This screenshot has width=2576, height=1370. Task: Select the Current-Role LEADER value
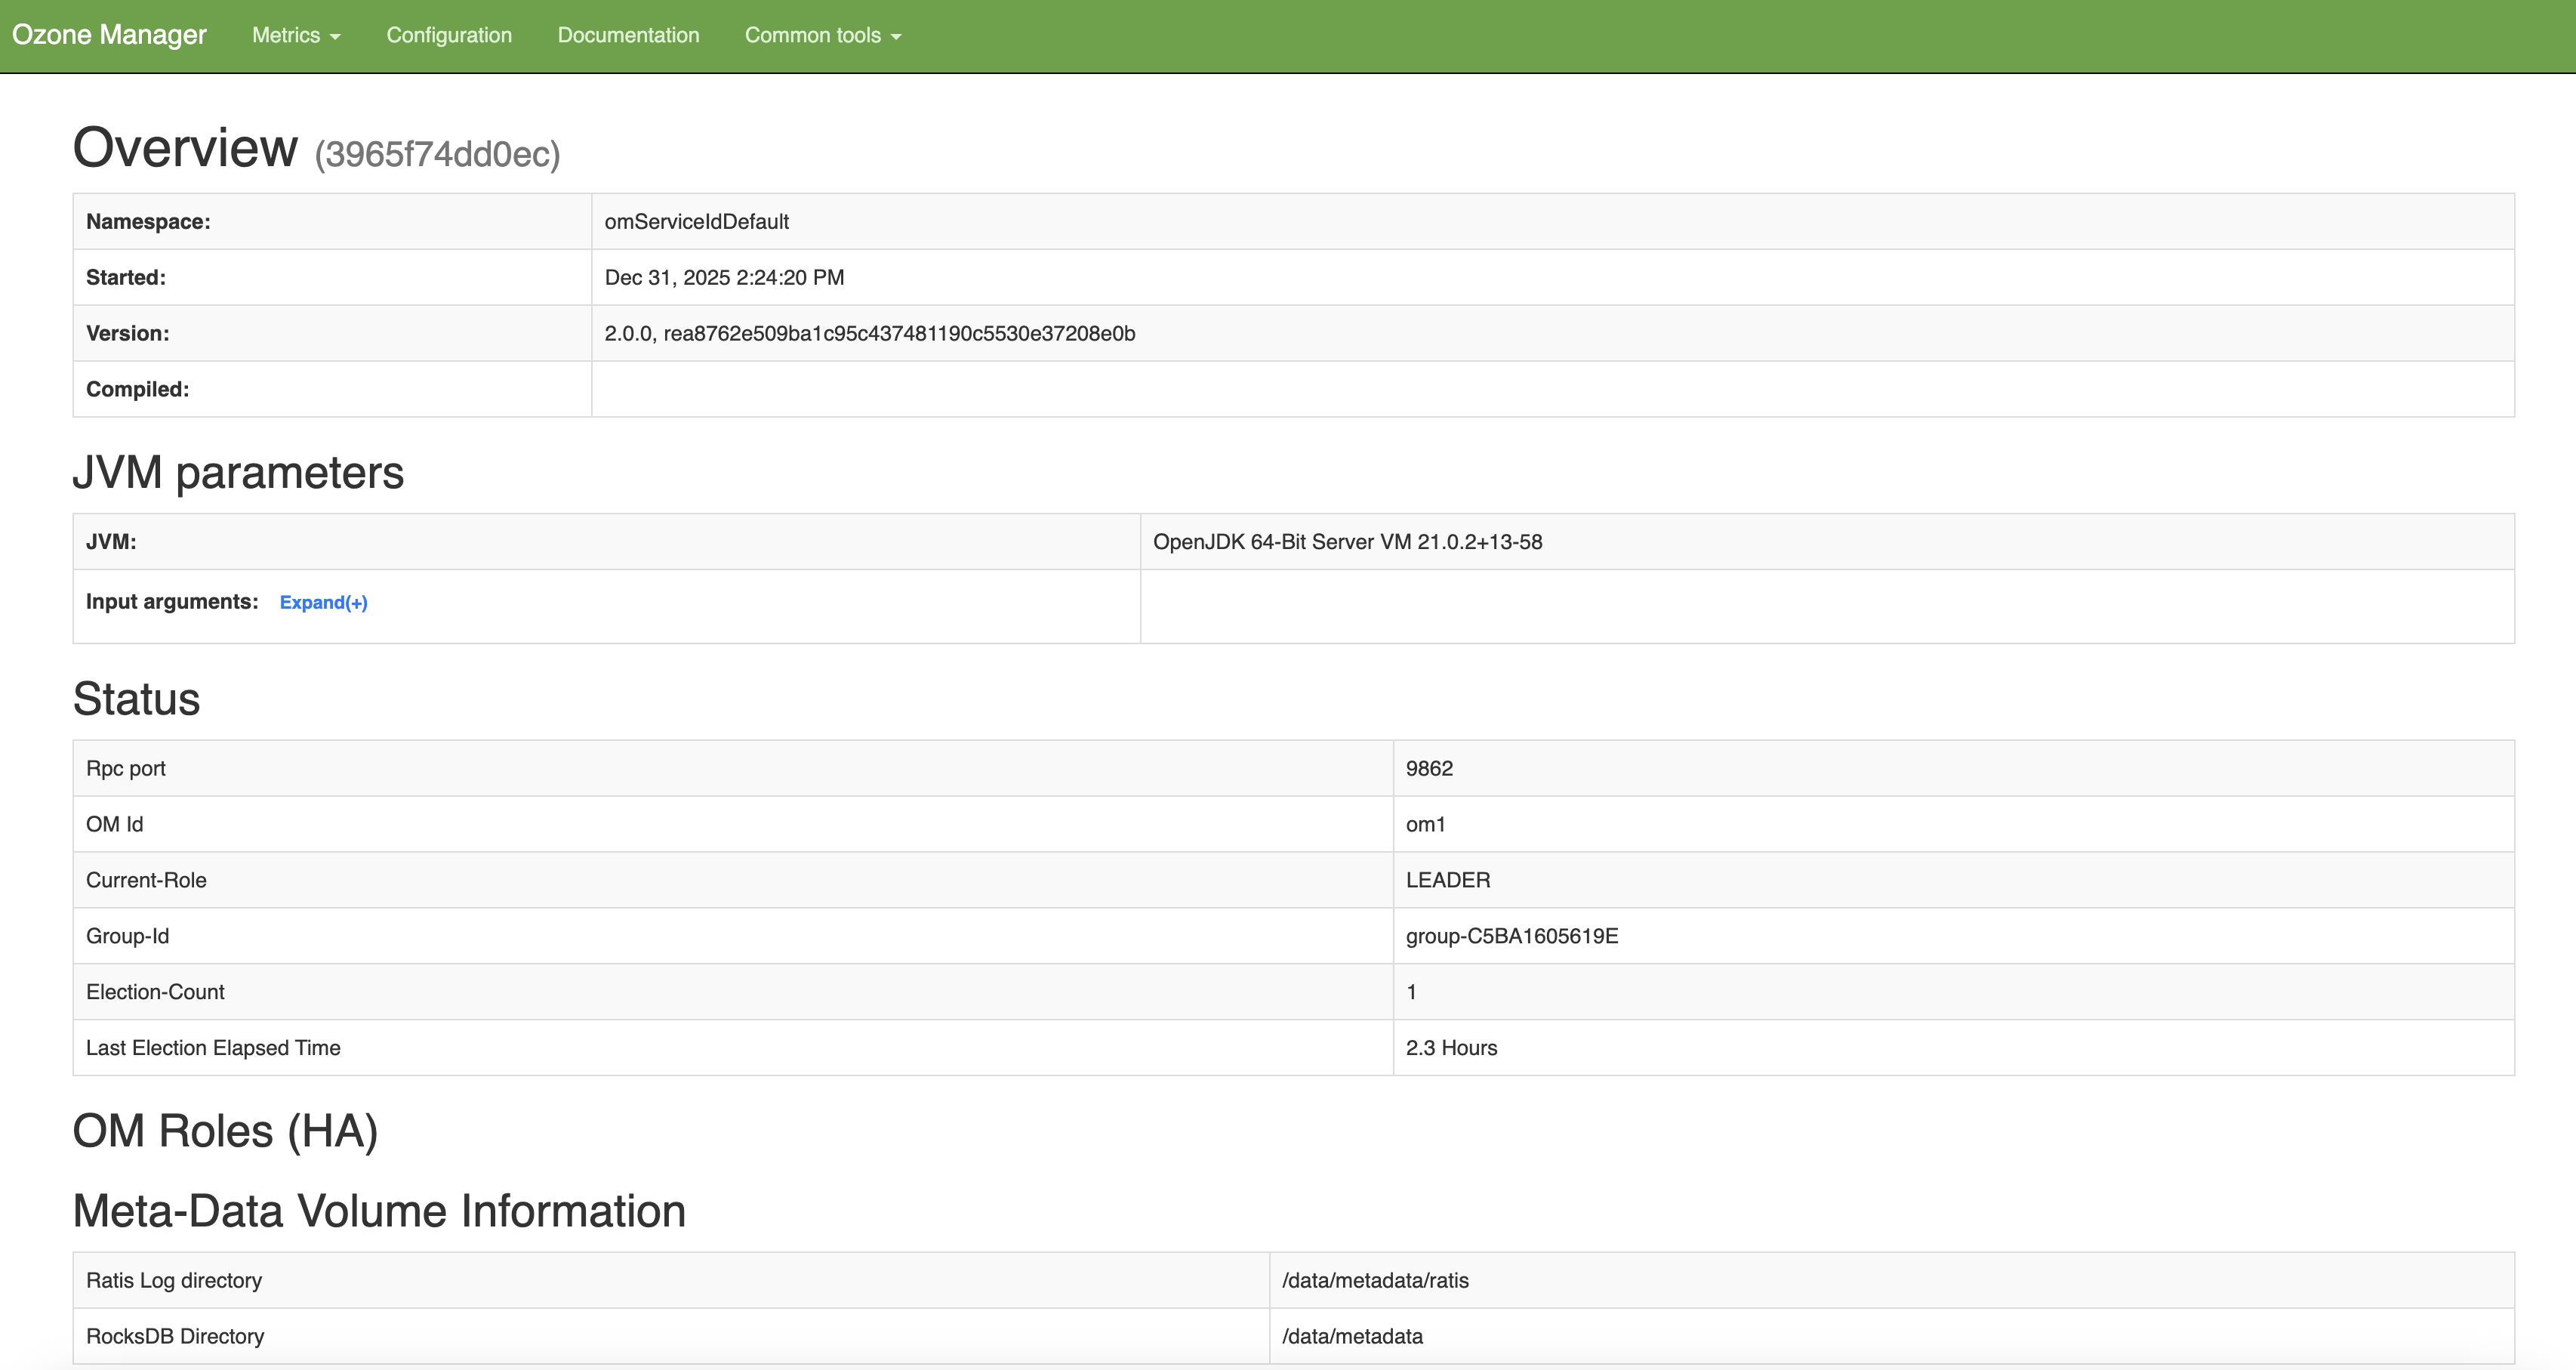pos(1447,880)
